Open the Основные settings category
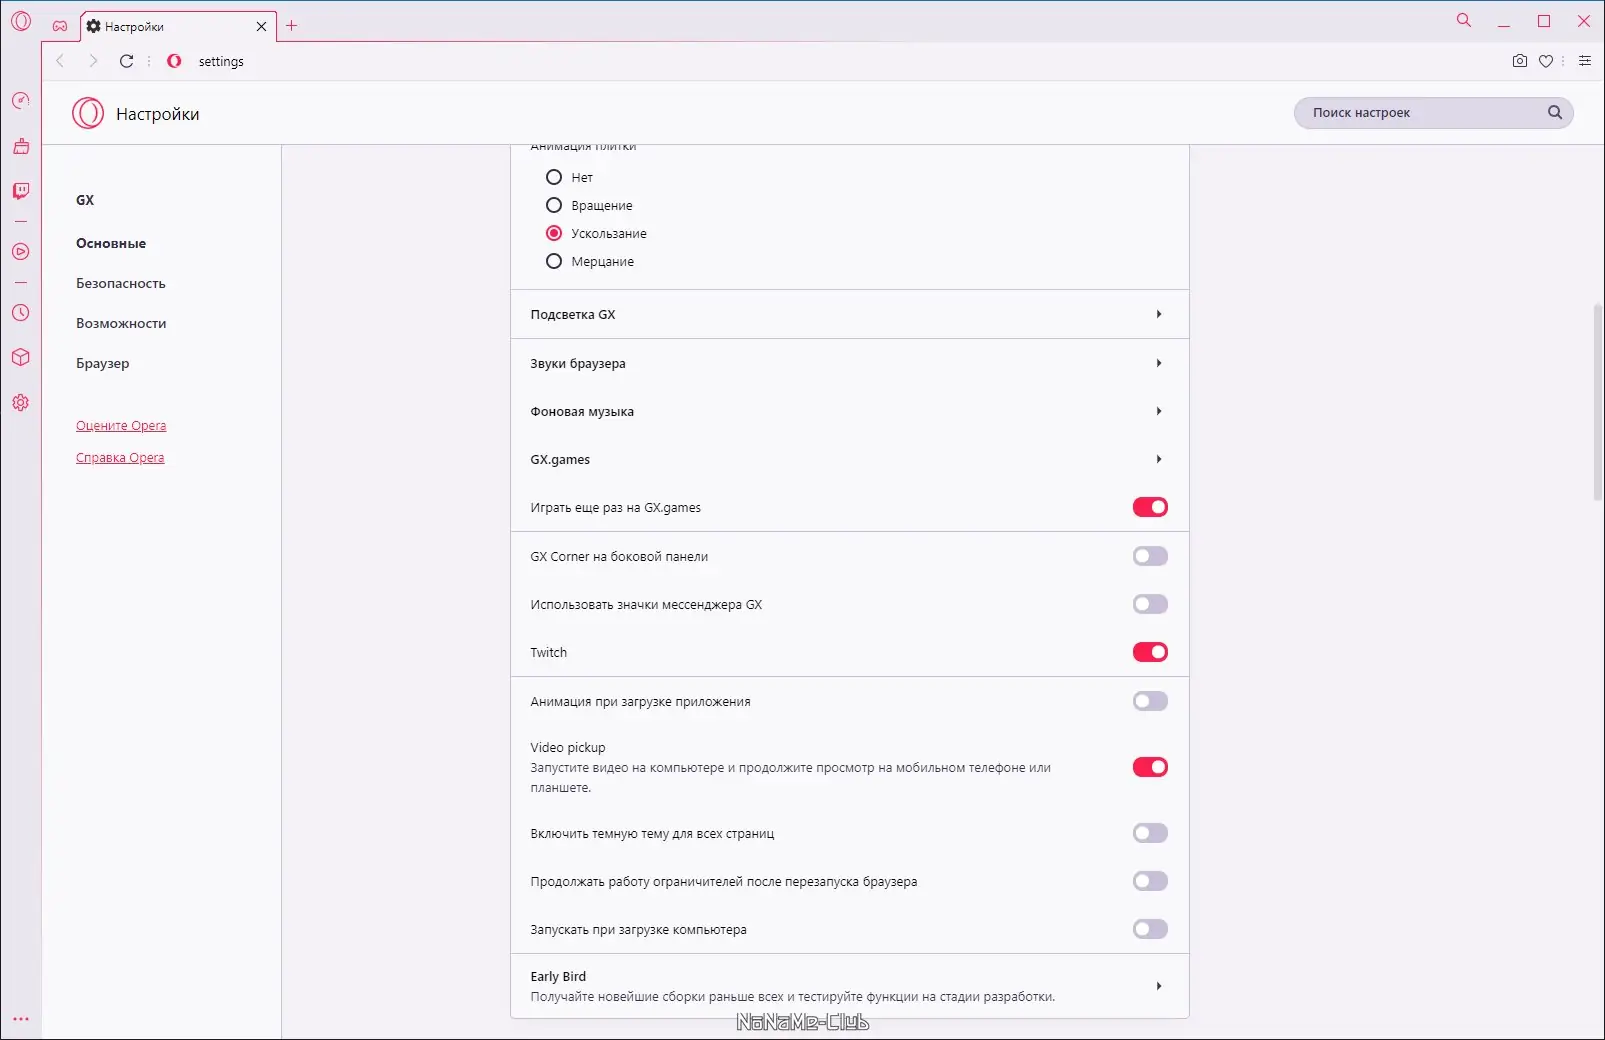The height and width of the screenshot is (1040, 1605). 111,244
